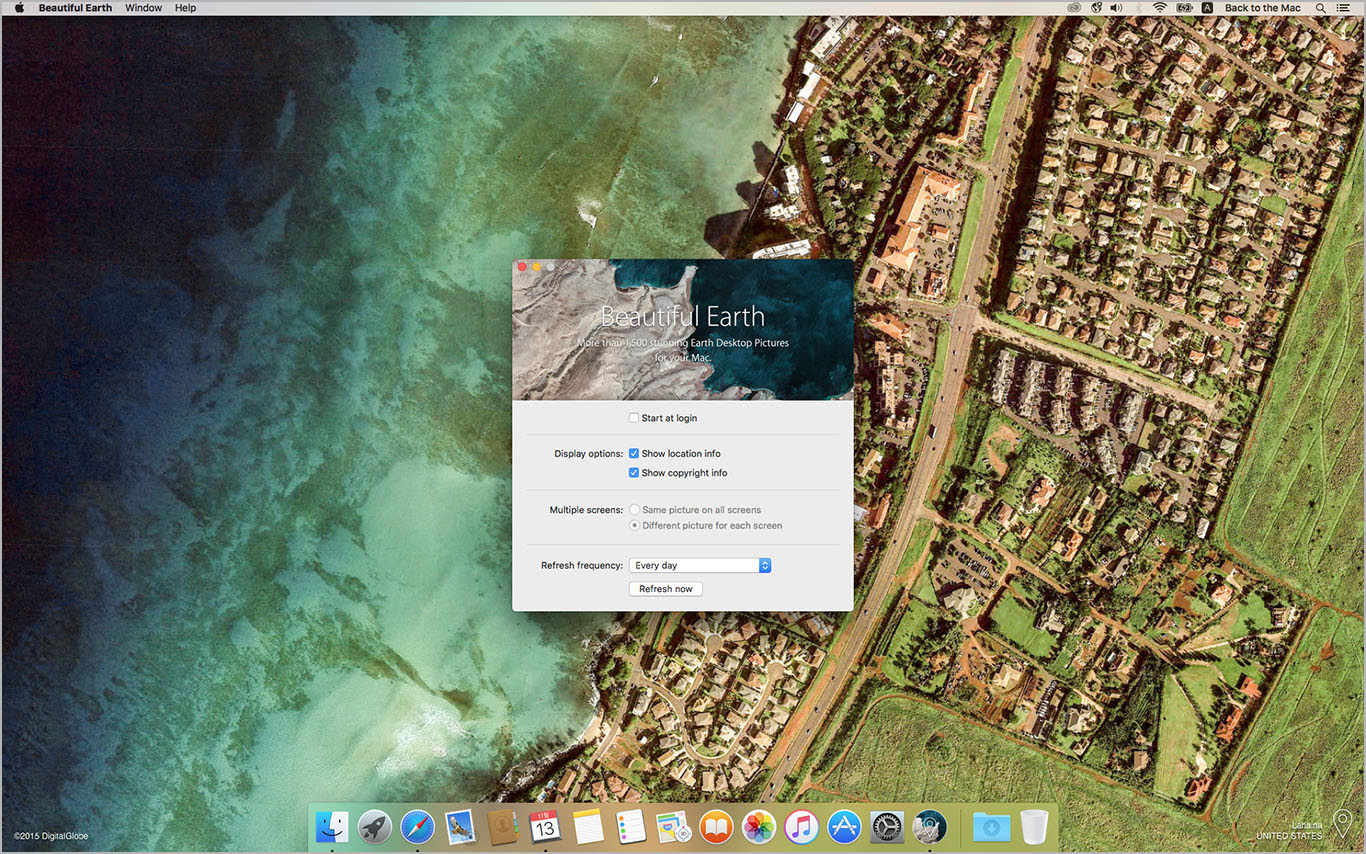
Task: Click the location pin icon on desktop
Action: click(1342, 825)
